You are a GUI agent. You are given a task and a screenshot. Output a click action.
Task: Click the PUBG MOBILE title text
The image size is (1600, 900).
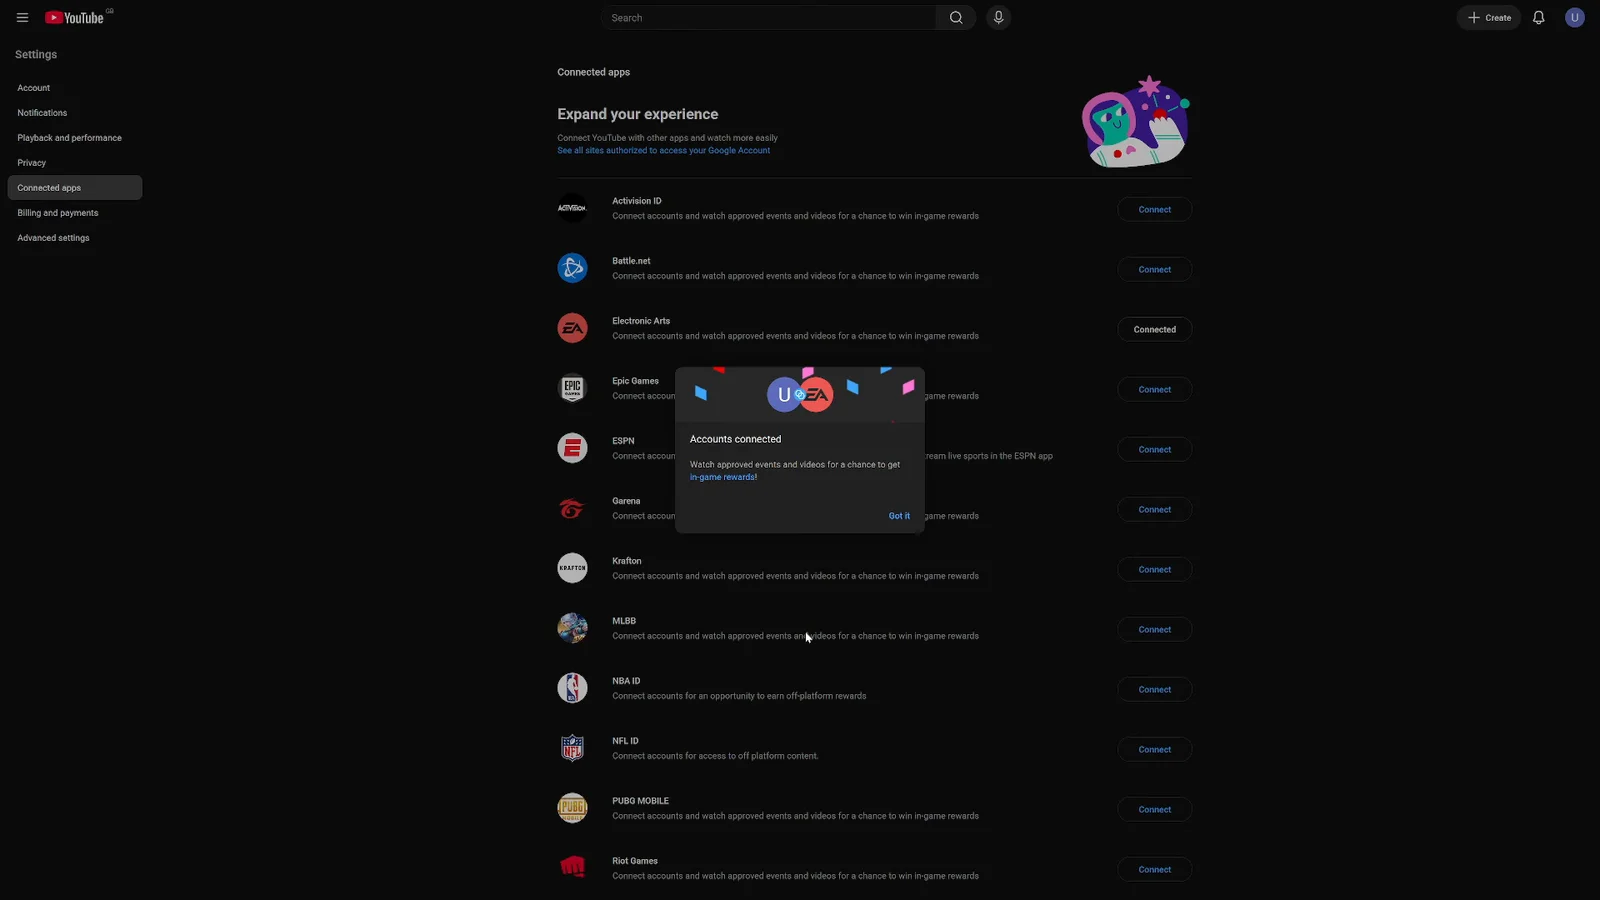(x=640, y=801)
